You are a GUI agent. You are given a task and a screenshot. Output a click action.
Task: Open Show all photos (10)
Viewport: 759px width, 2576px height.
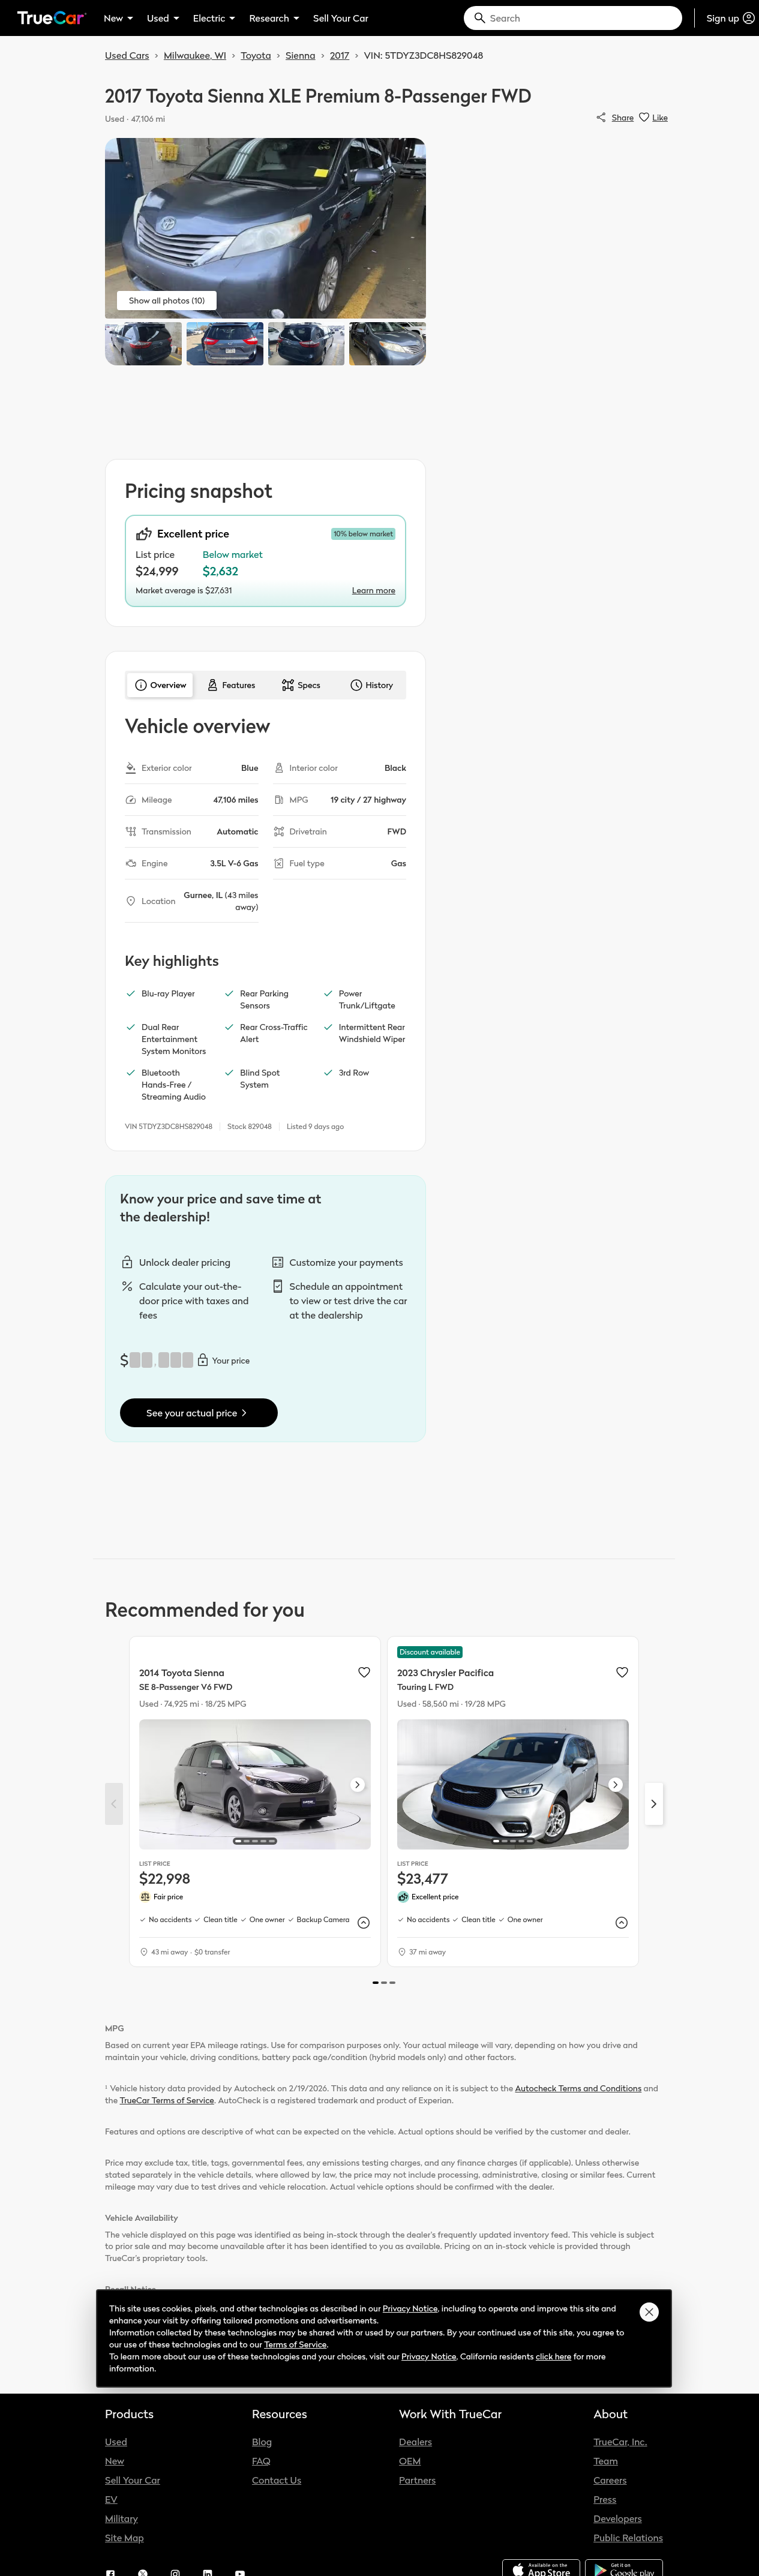(166, 300)
